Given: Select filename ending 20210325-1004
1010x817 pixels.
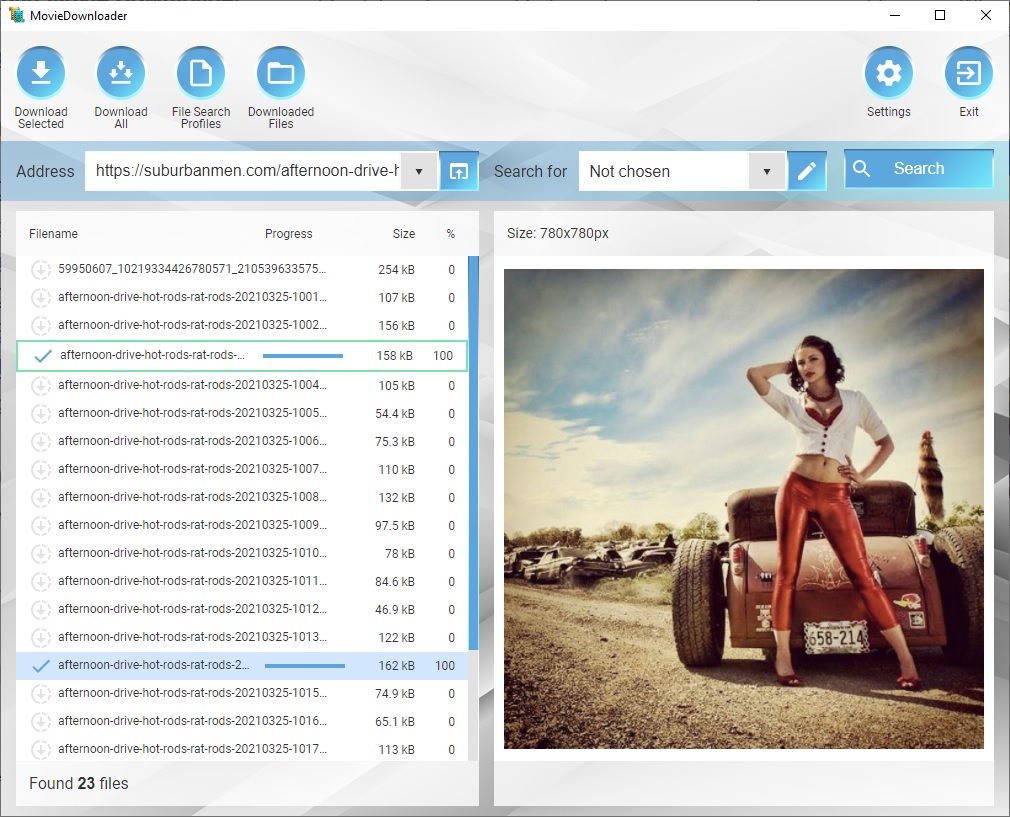Looking at the screenshot, I should pyautogui.click(x=192, y=385).
